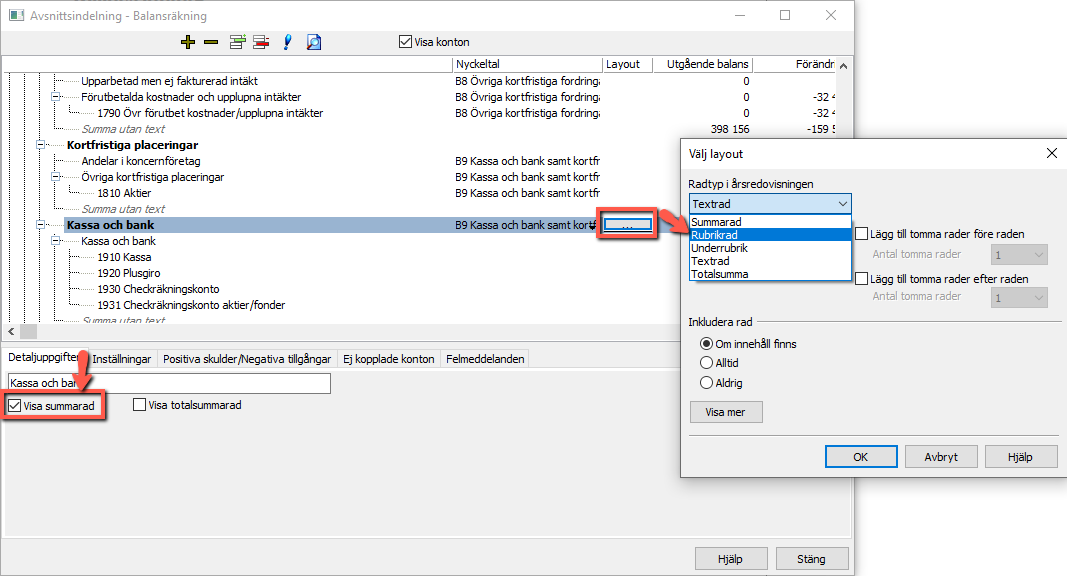Close the Välj layout dialog
Viewport: 1067px width, 576px height.
pyautogui.click(x=1051, y=153)
